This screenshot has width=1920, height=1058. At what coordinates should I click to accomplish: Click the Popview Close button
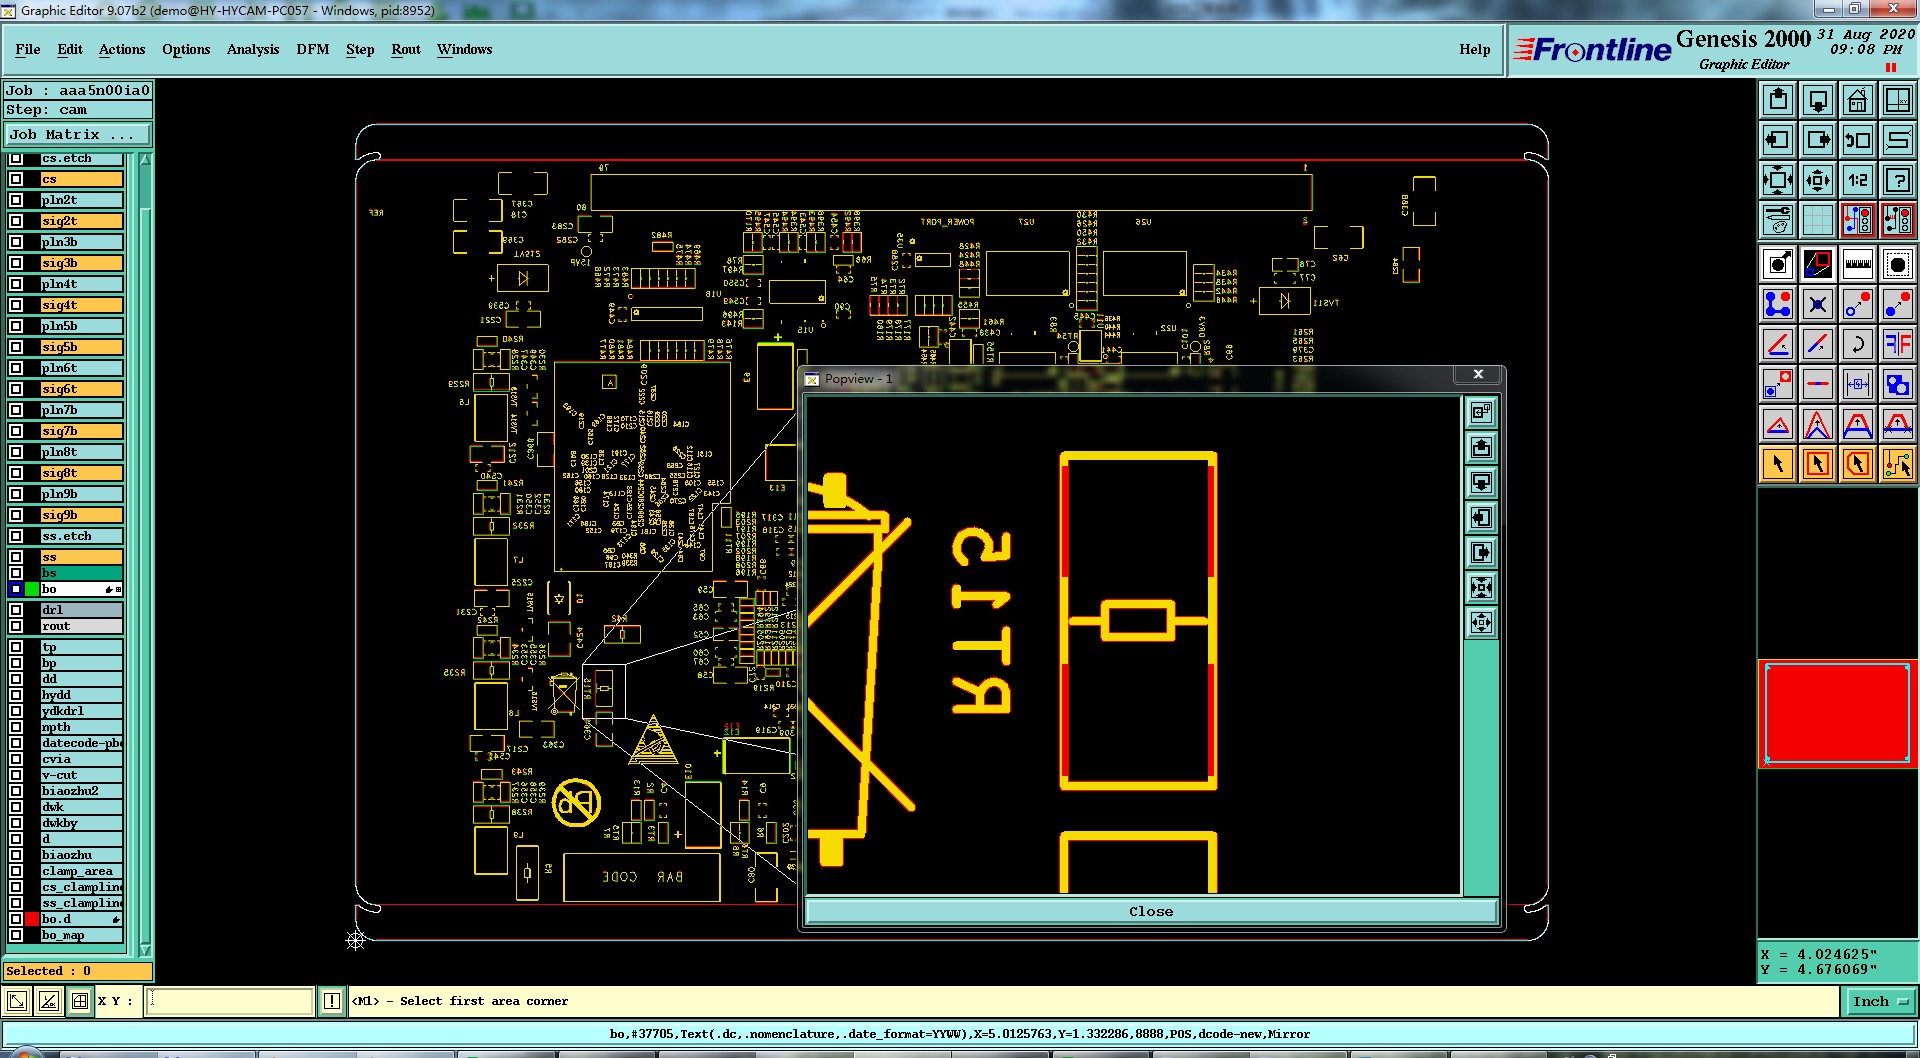[x=1151, y=911]
